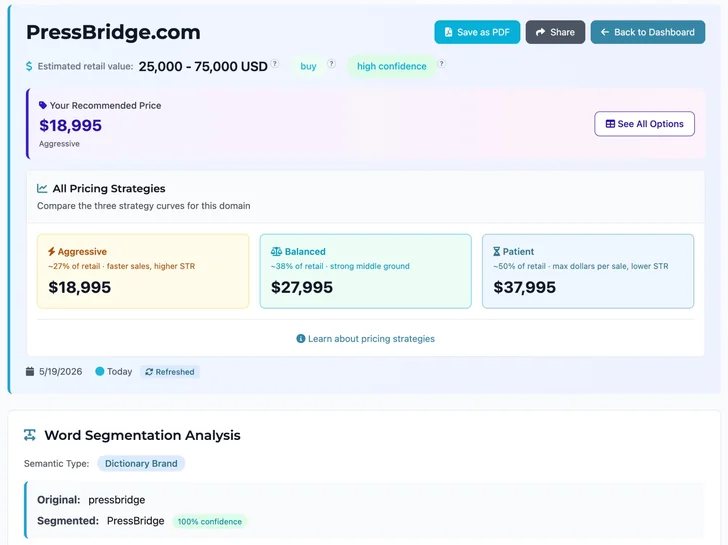Click the PressBridge.com domain heading
This screenshot has width=728, height=545.
pos(113,32)
